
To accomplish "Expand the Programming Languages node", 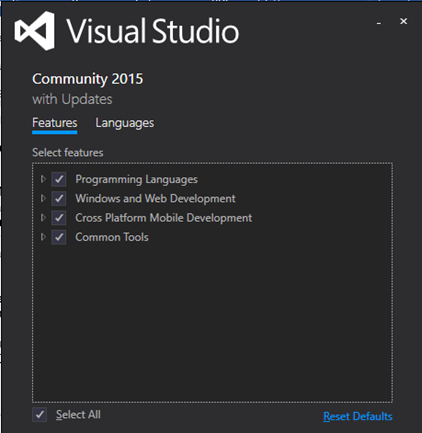I will pos(43,179).
